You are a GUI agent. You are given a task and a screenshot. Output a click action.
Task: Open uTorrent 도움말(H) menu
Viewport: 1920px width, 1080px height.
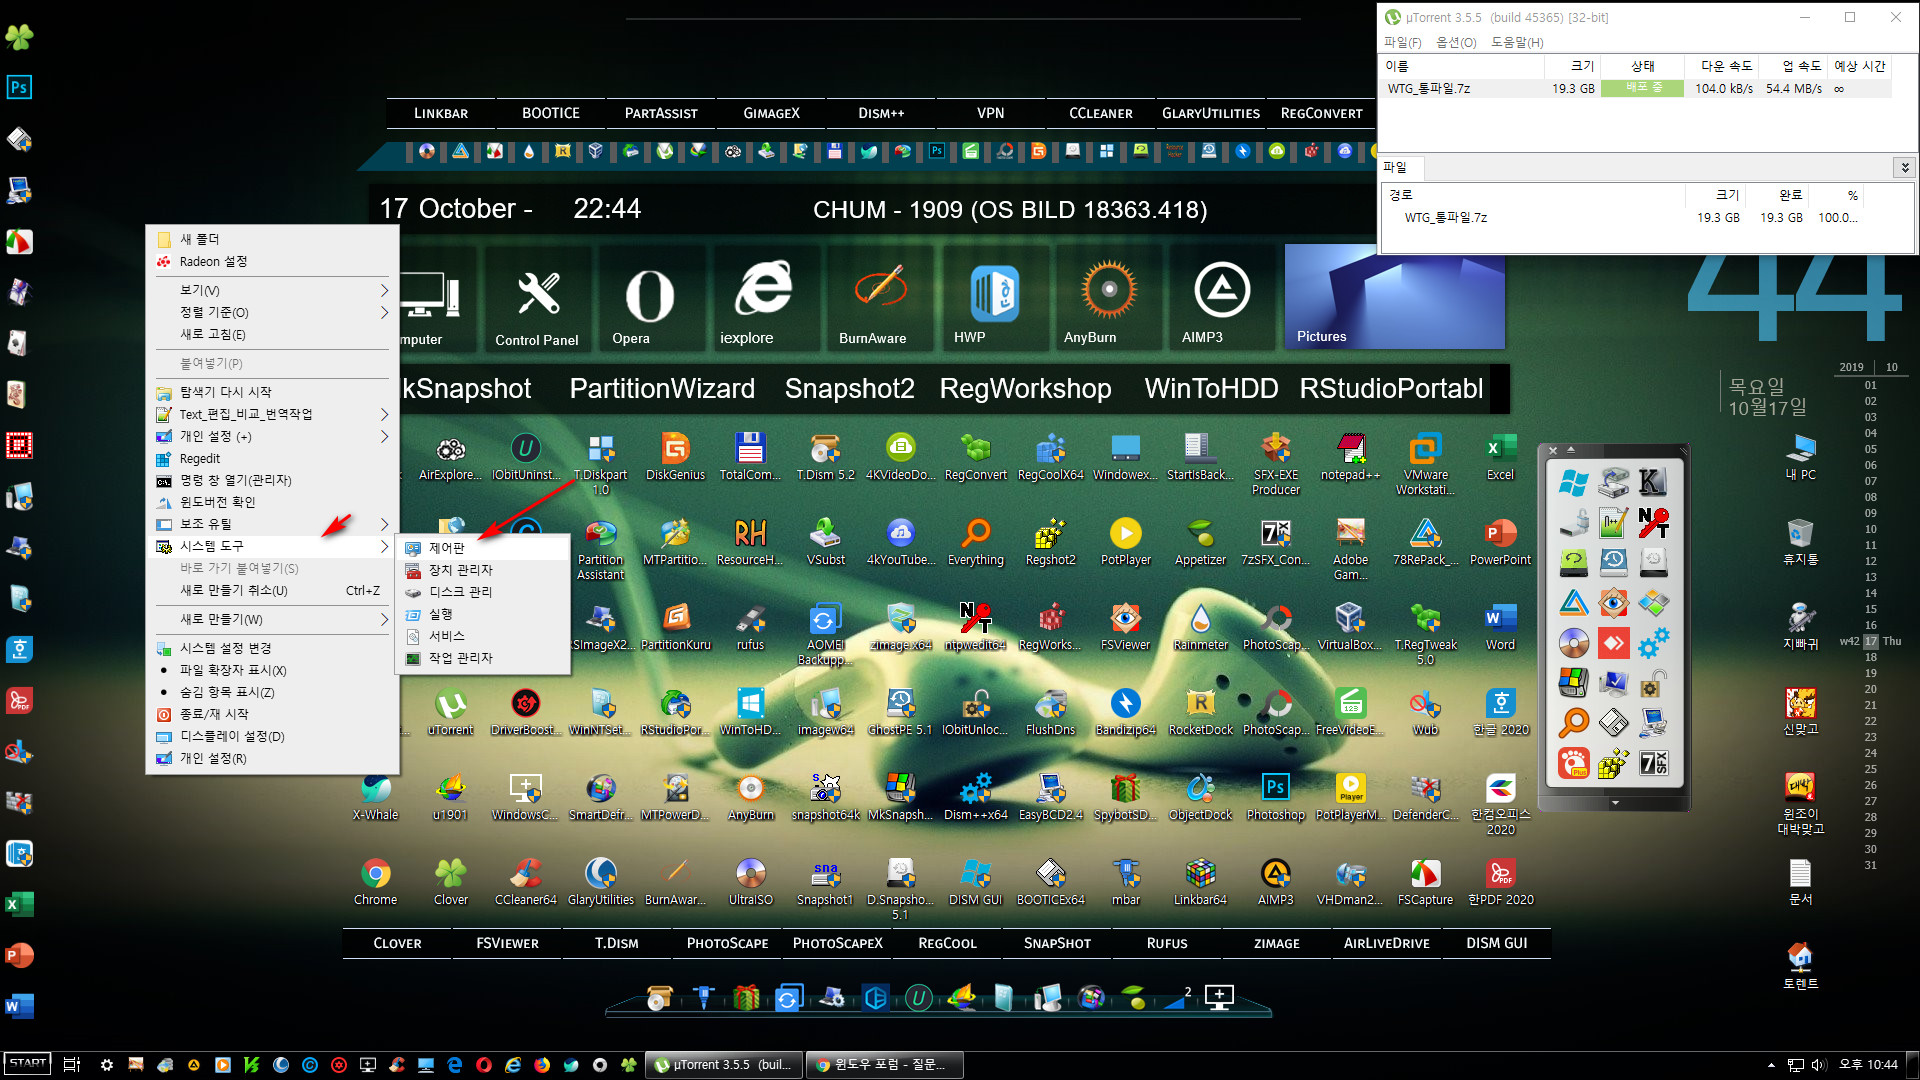[x=1517, y=42]
